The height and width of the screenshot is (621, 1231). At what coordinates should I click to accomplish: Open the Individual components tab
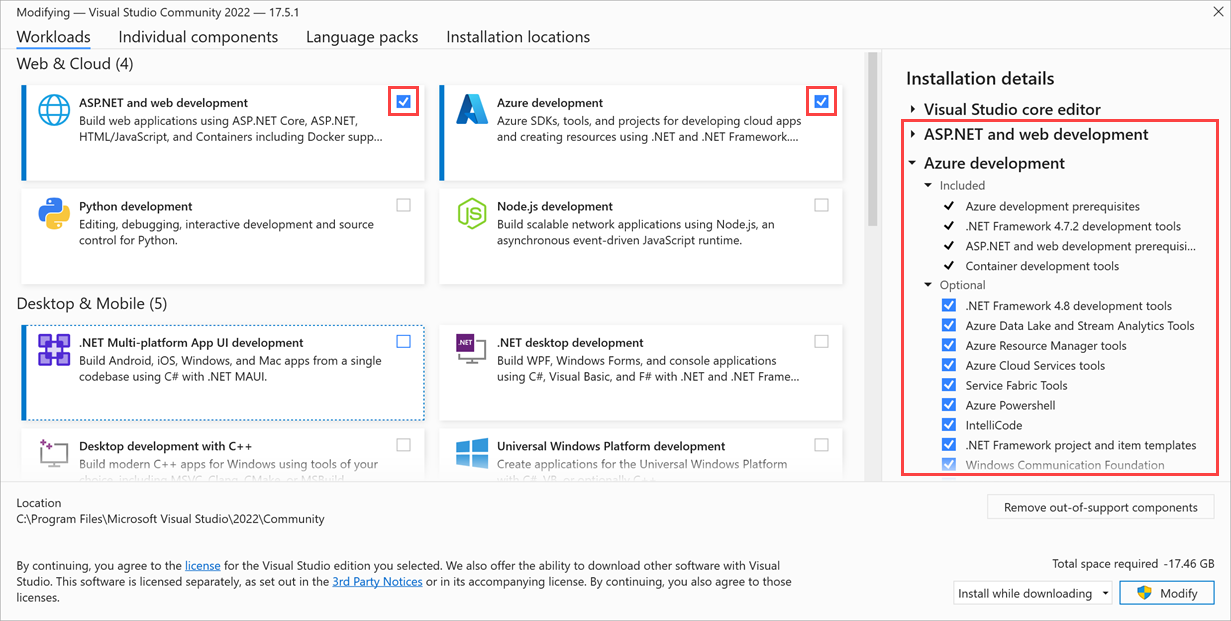tap(198, 37)
